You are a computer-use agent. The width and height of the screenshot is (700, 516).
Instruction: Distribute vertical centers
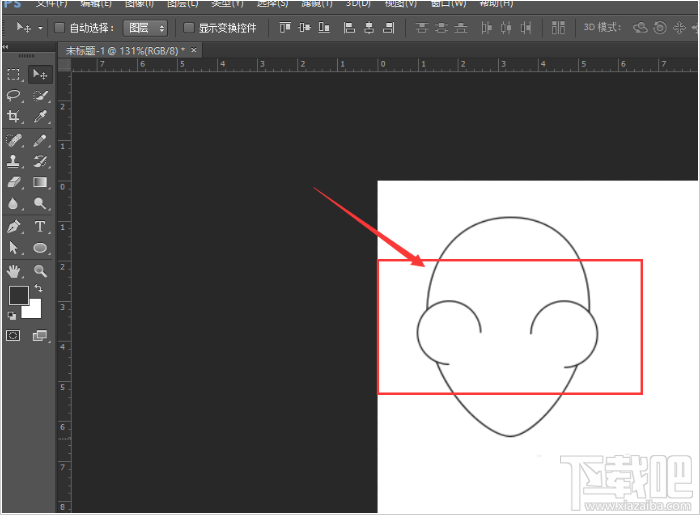coord(441,28)
